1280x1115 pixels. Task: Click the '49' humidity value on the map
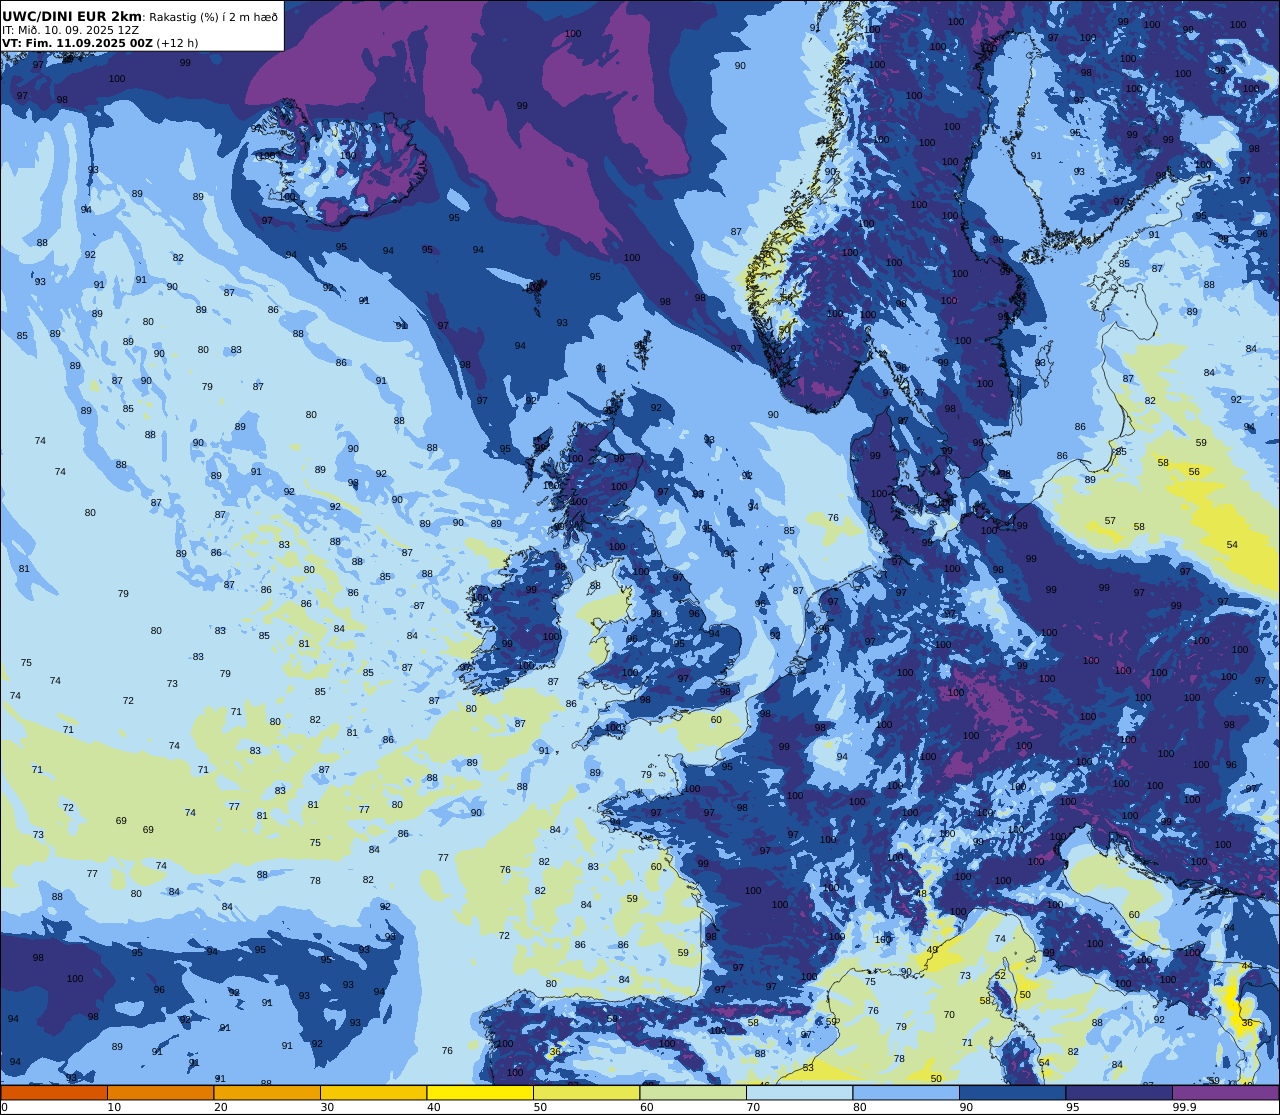pyautogui.click(x=932, y=950)
